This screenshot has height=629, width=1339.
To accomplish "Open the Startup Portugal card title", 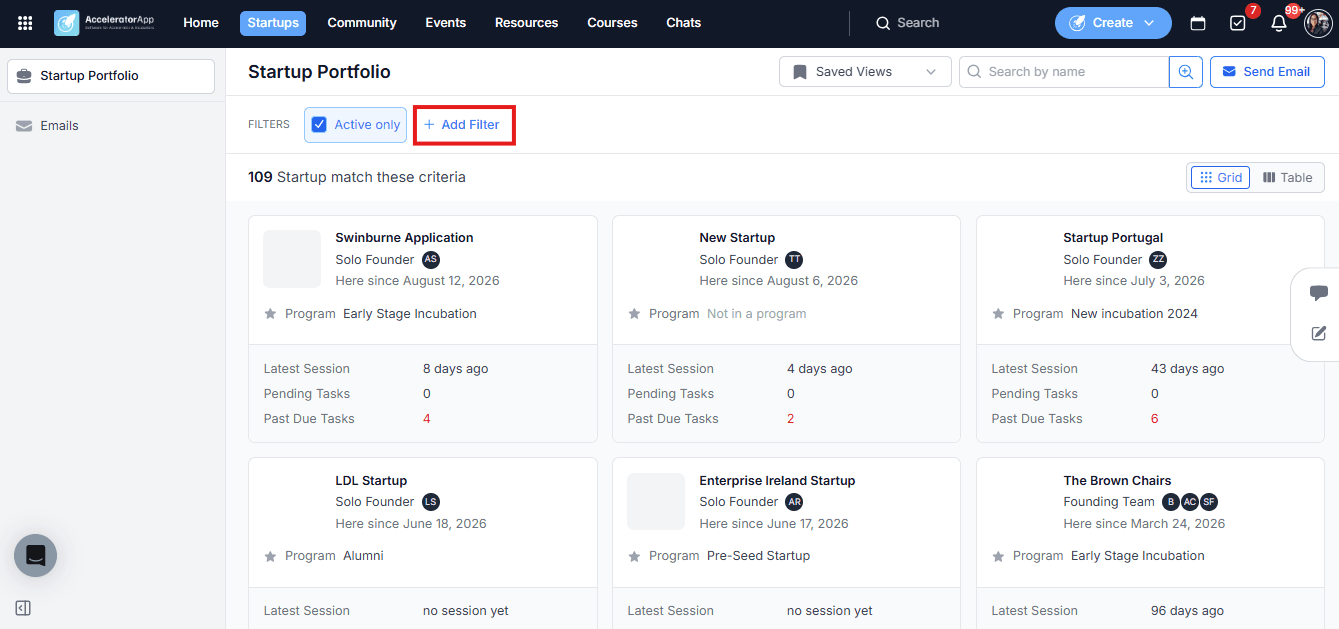I will (x=1113, y=238).
